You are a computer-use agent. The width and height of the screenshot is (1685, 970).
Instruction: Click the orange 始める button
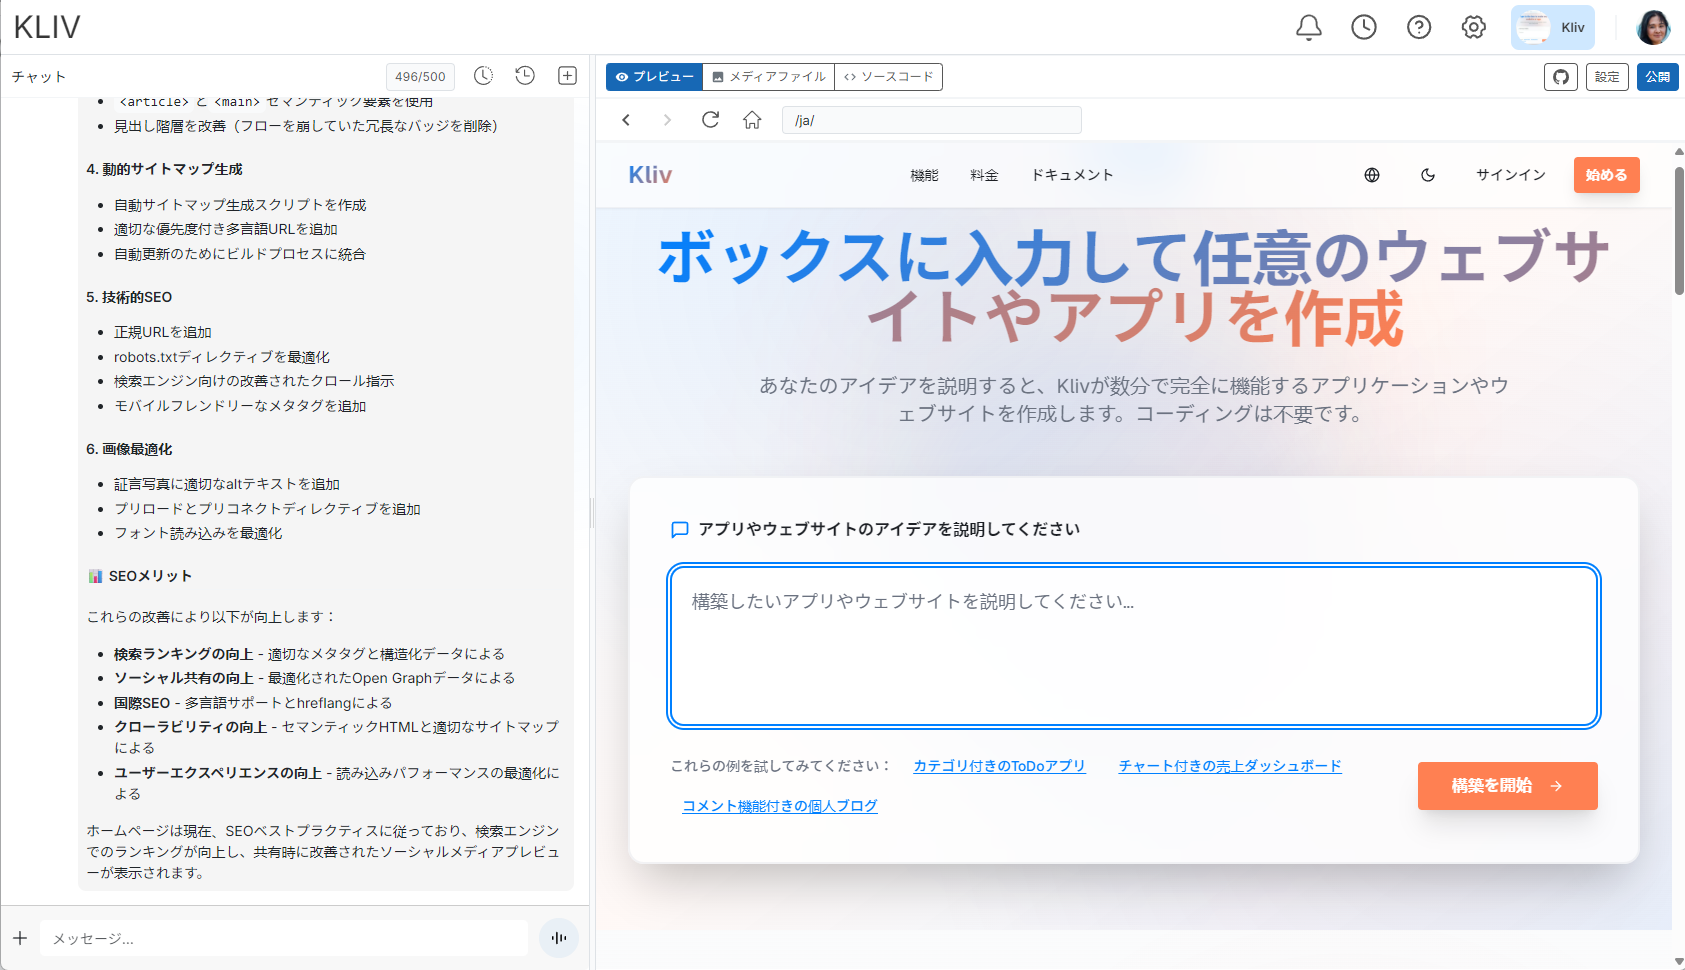tap(1606, 175)
